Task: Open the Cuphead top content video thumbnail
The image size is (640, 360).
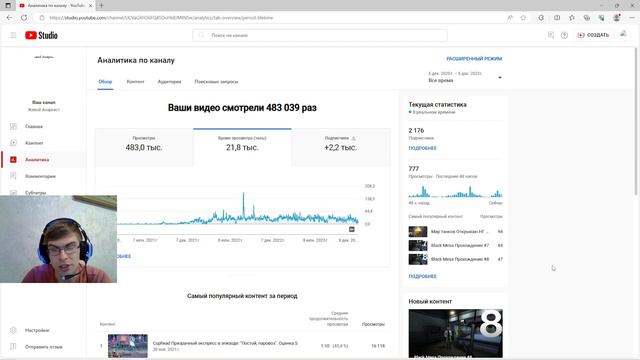Action: 128,346
